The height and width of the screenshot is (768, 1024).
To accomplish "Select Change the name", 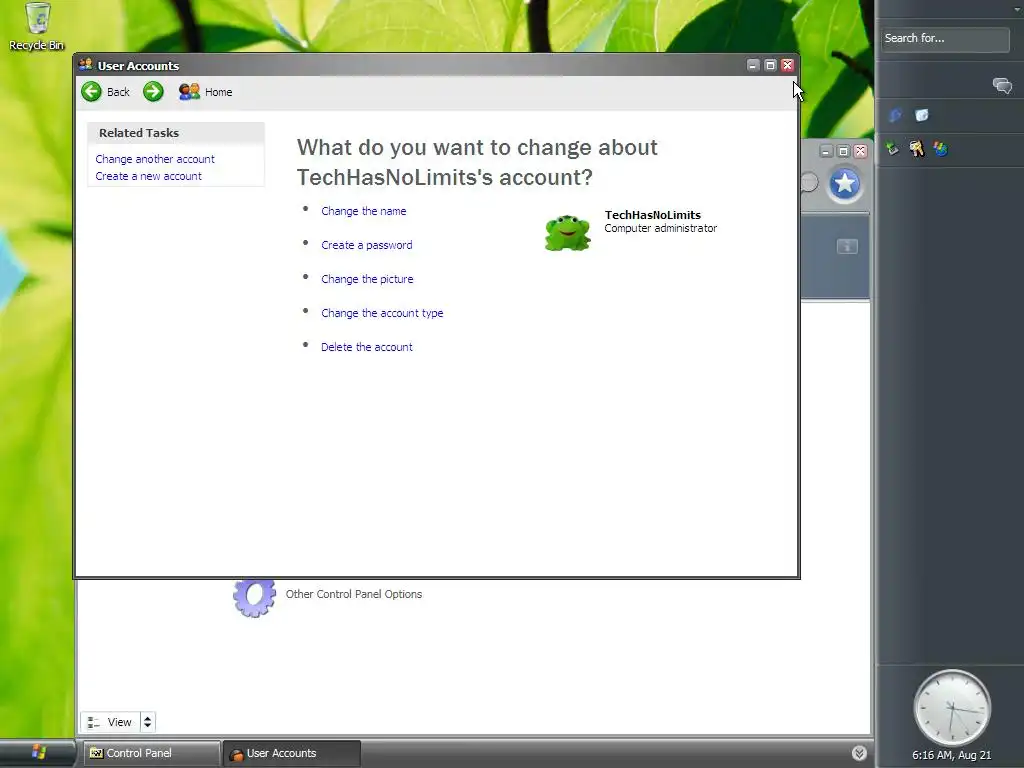I will (x=364, y=211).
